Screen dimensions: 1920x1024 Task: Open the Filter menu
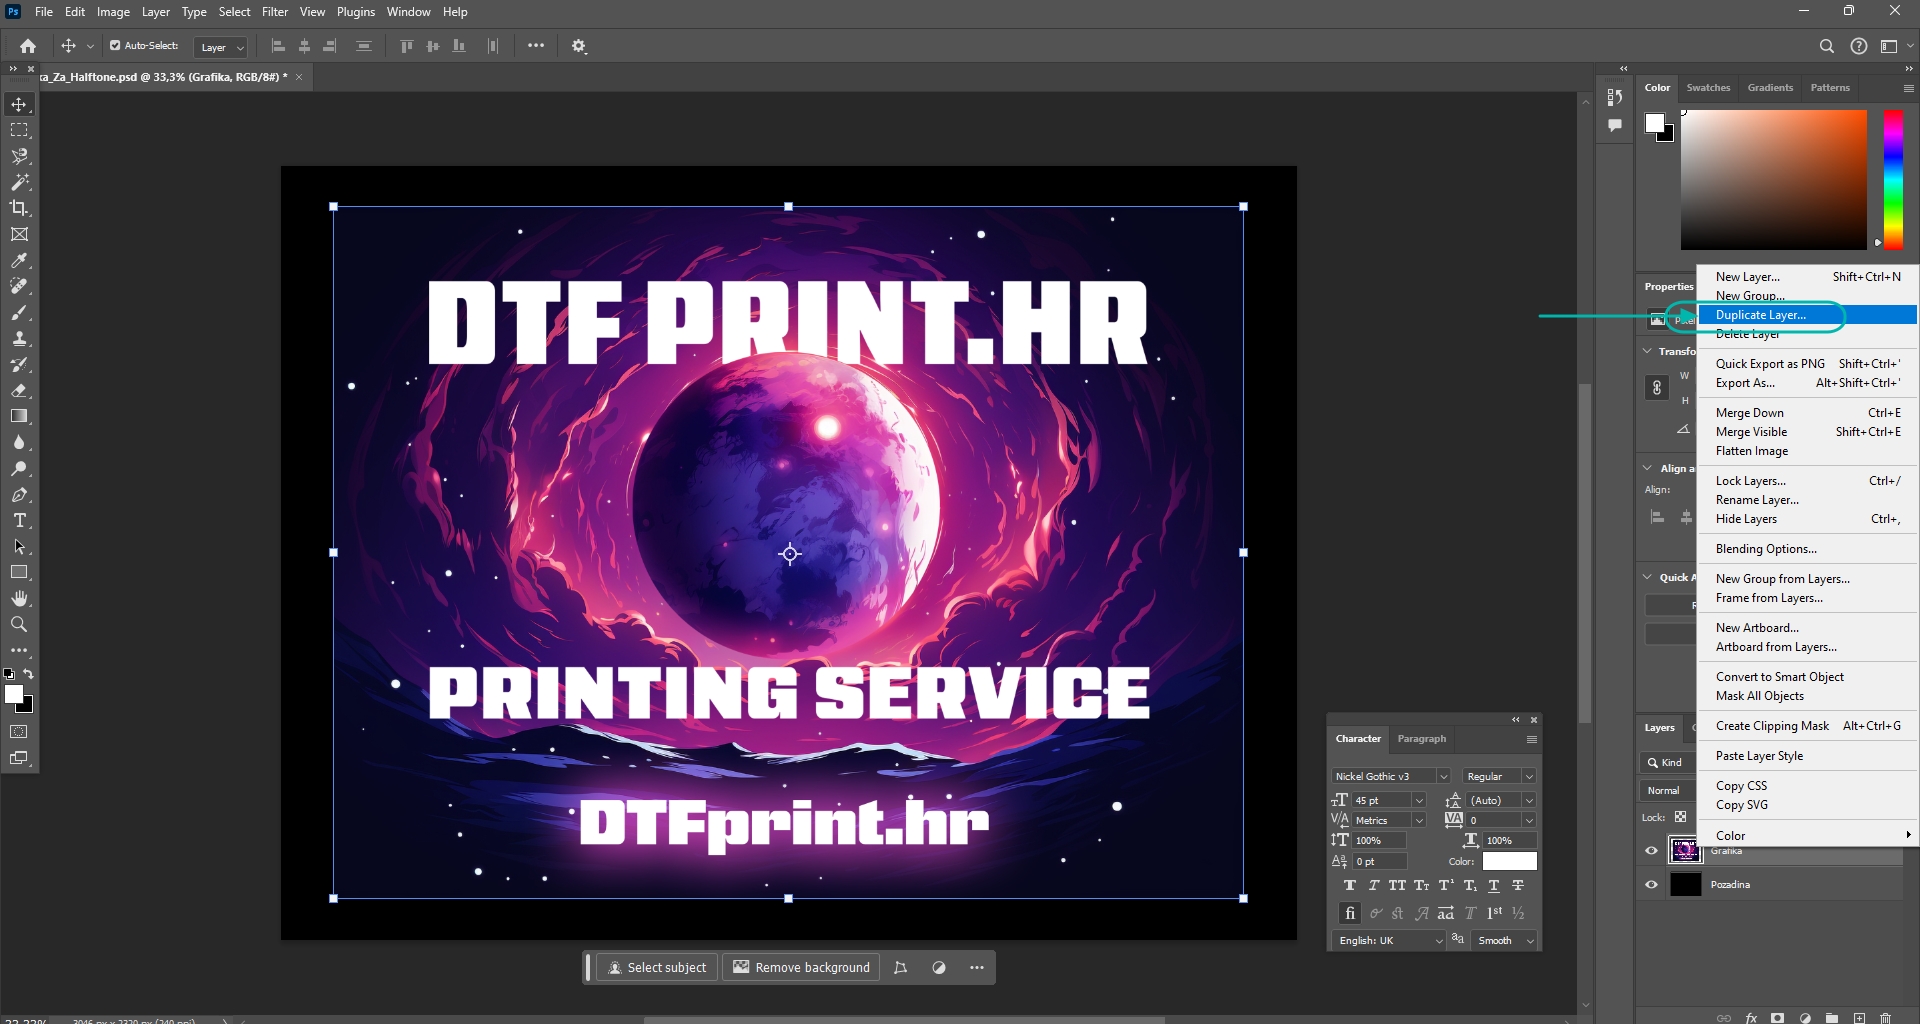(x=275, y=12)
